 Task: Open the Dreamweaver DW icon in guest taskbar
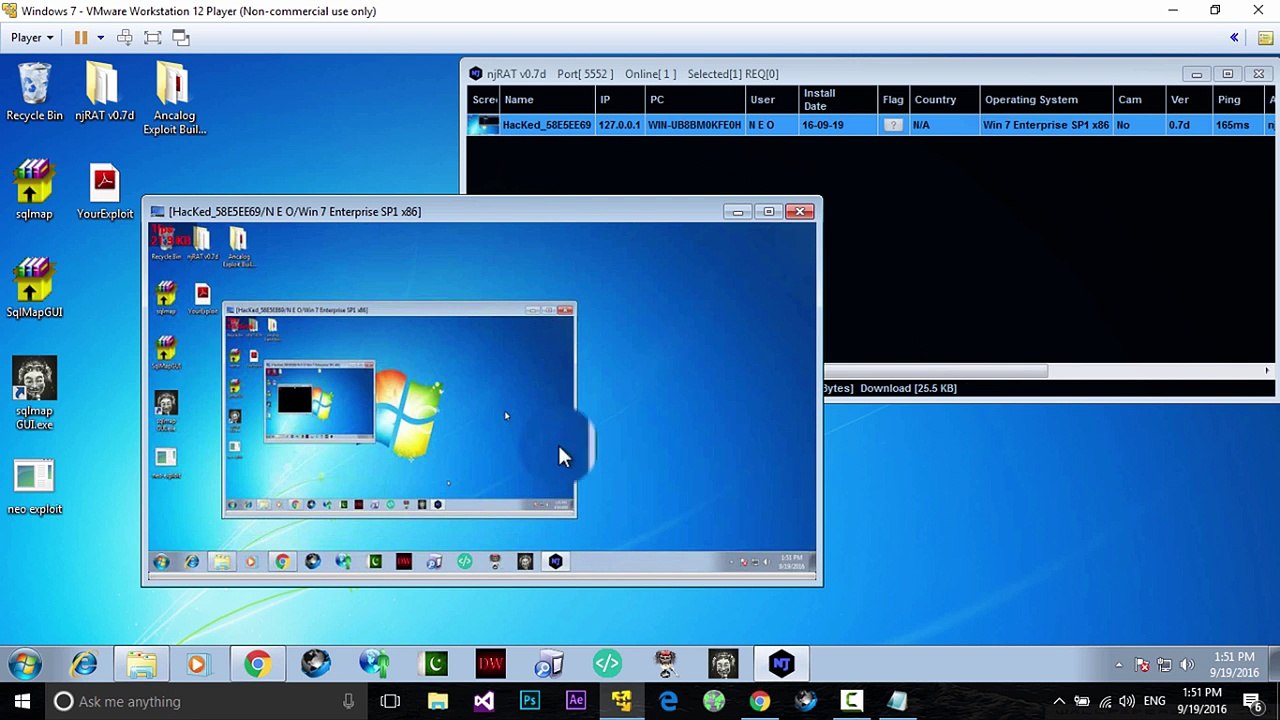(491, 664)
